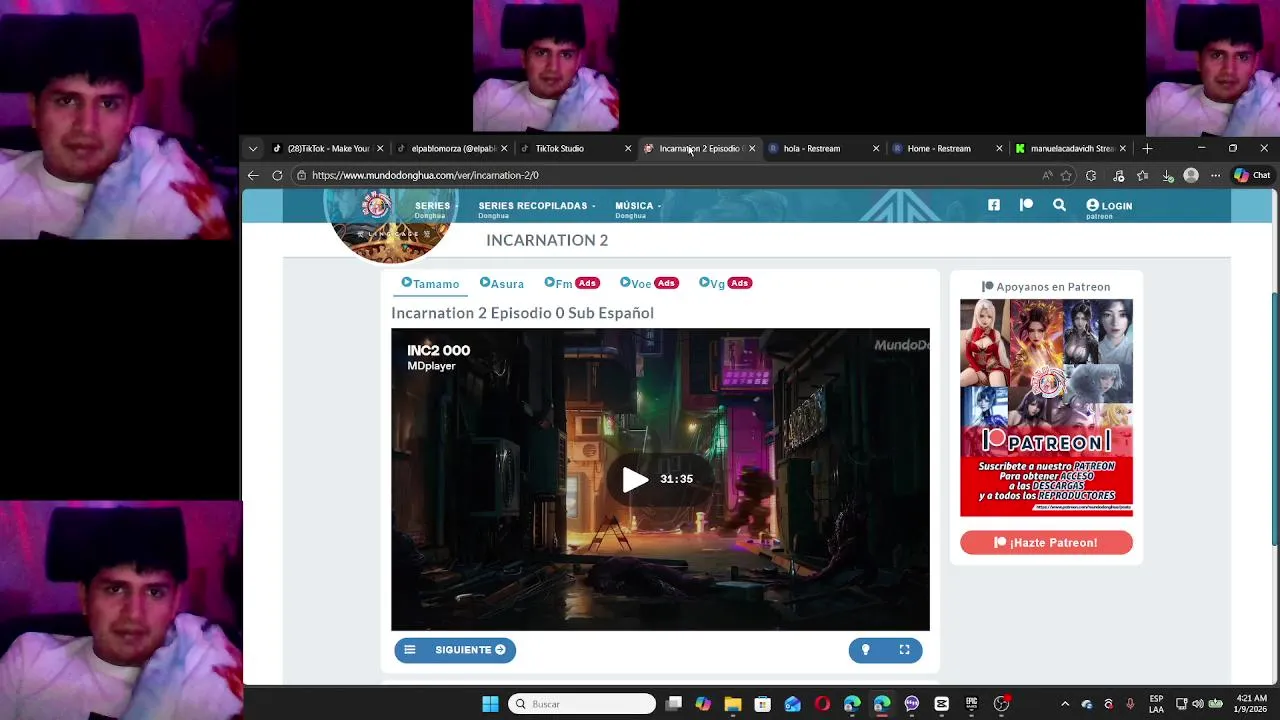Viewport: 1280px width, 720px height.
Task: Select the Voe player server tab
Action: click(x=648, y=284)
